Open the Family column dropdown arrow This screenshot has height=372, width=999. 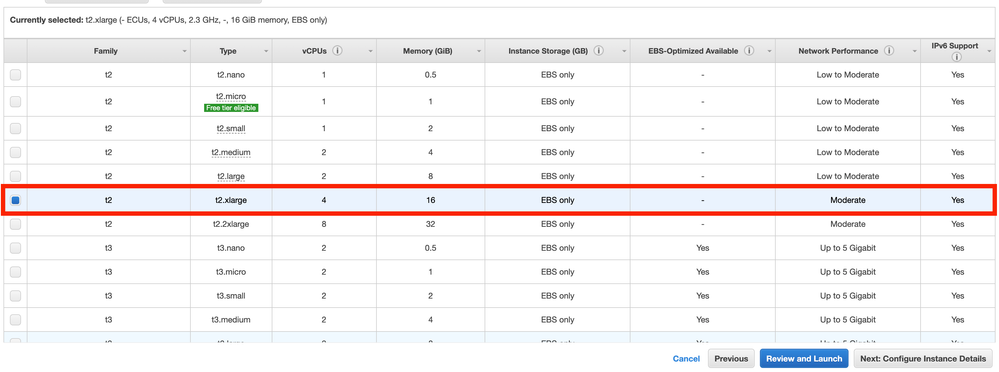pos(185,51)
